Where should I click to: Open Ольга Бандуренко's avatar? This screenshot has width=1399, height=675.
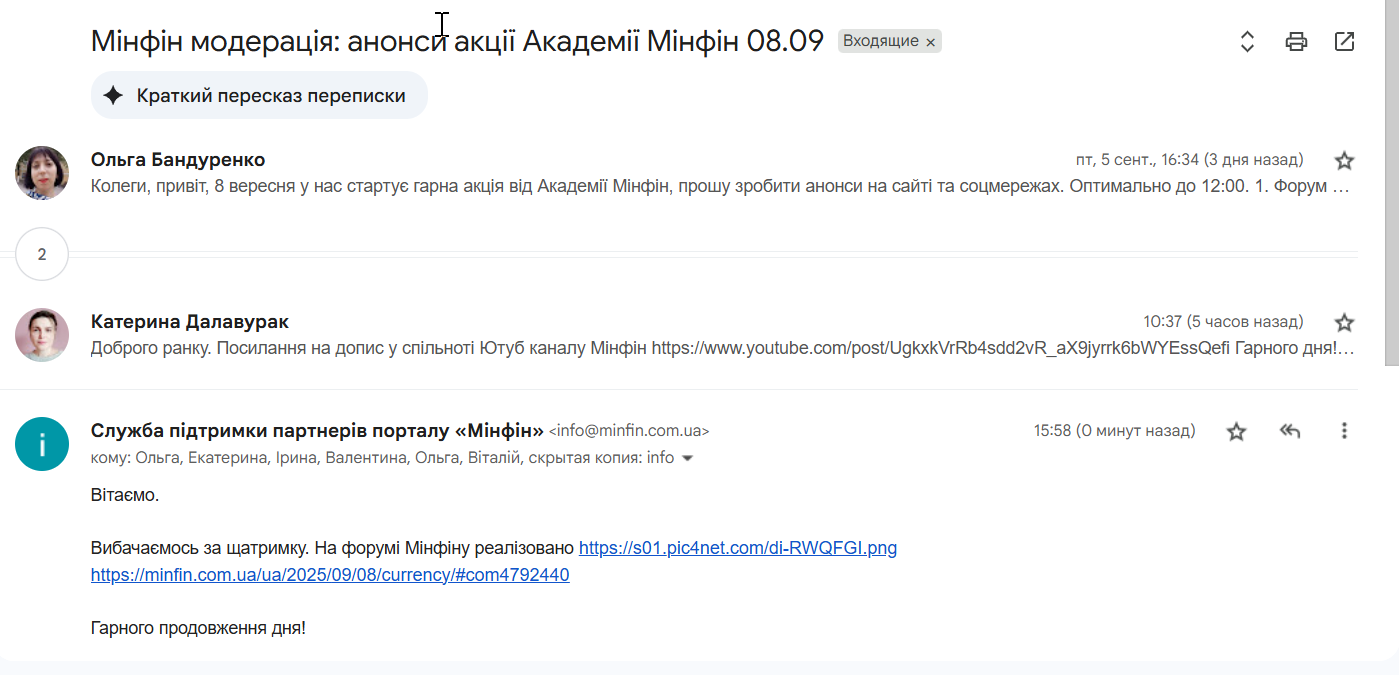(x=42, y=173)
